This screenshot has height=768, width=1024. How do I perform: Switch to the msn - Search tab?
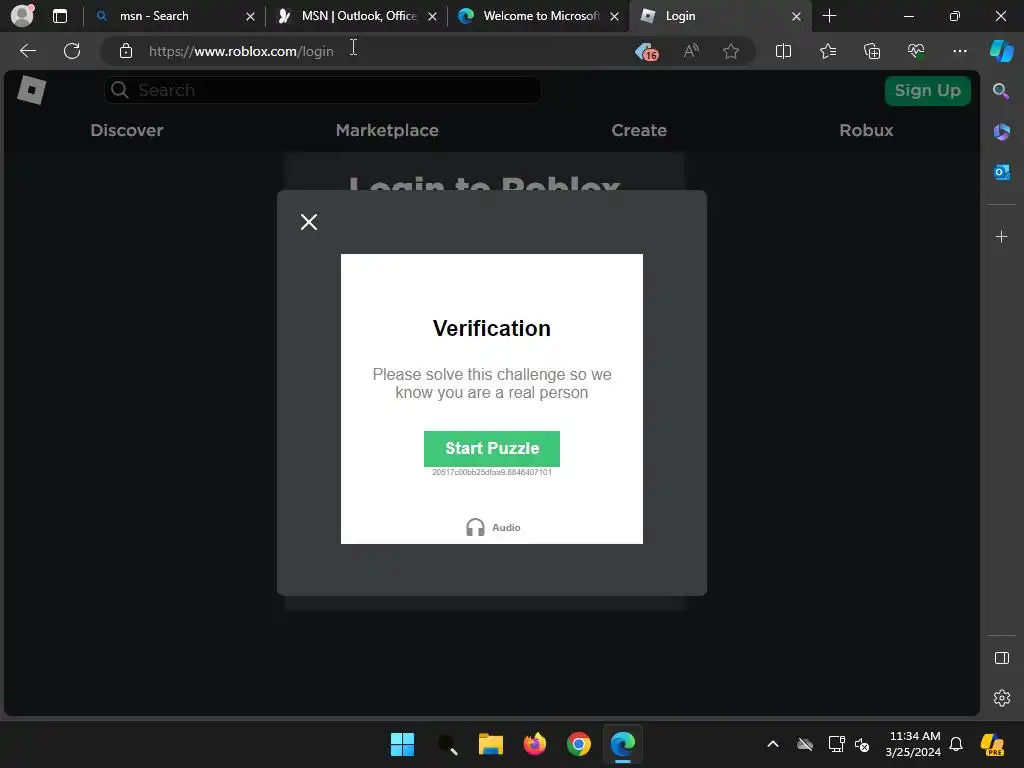click(174, 16)
